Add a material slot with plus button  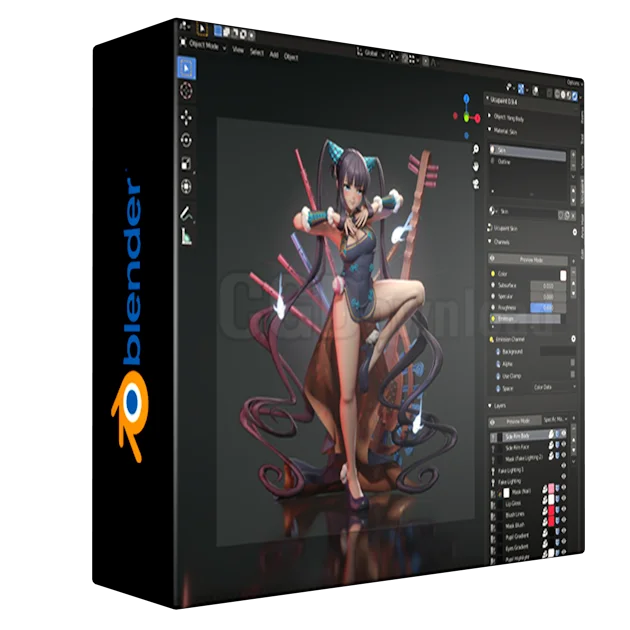[x=573, y=154]
